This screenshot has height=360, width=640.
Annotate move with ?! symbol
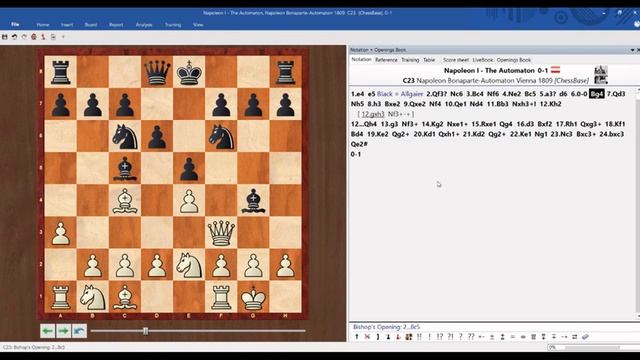[450, 337]
